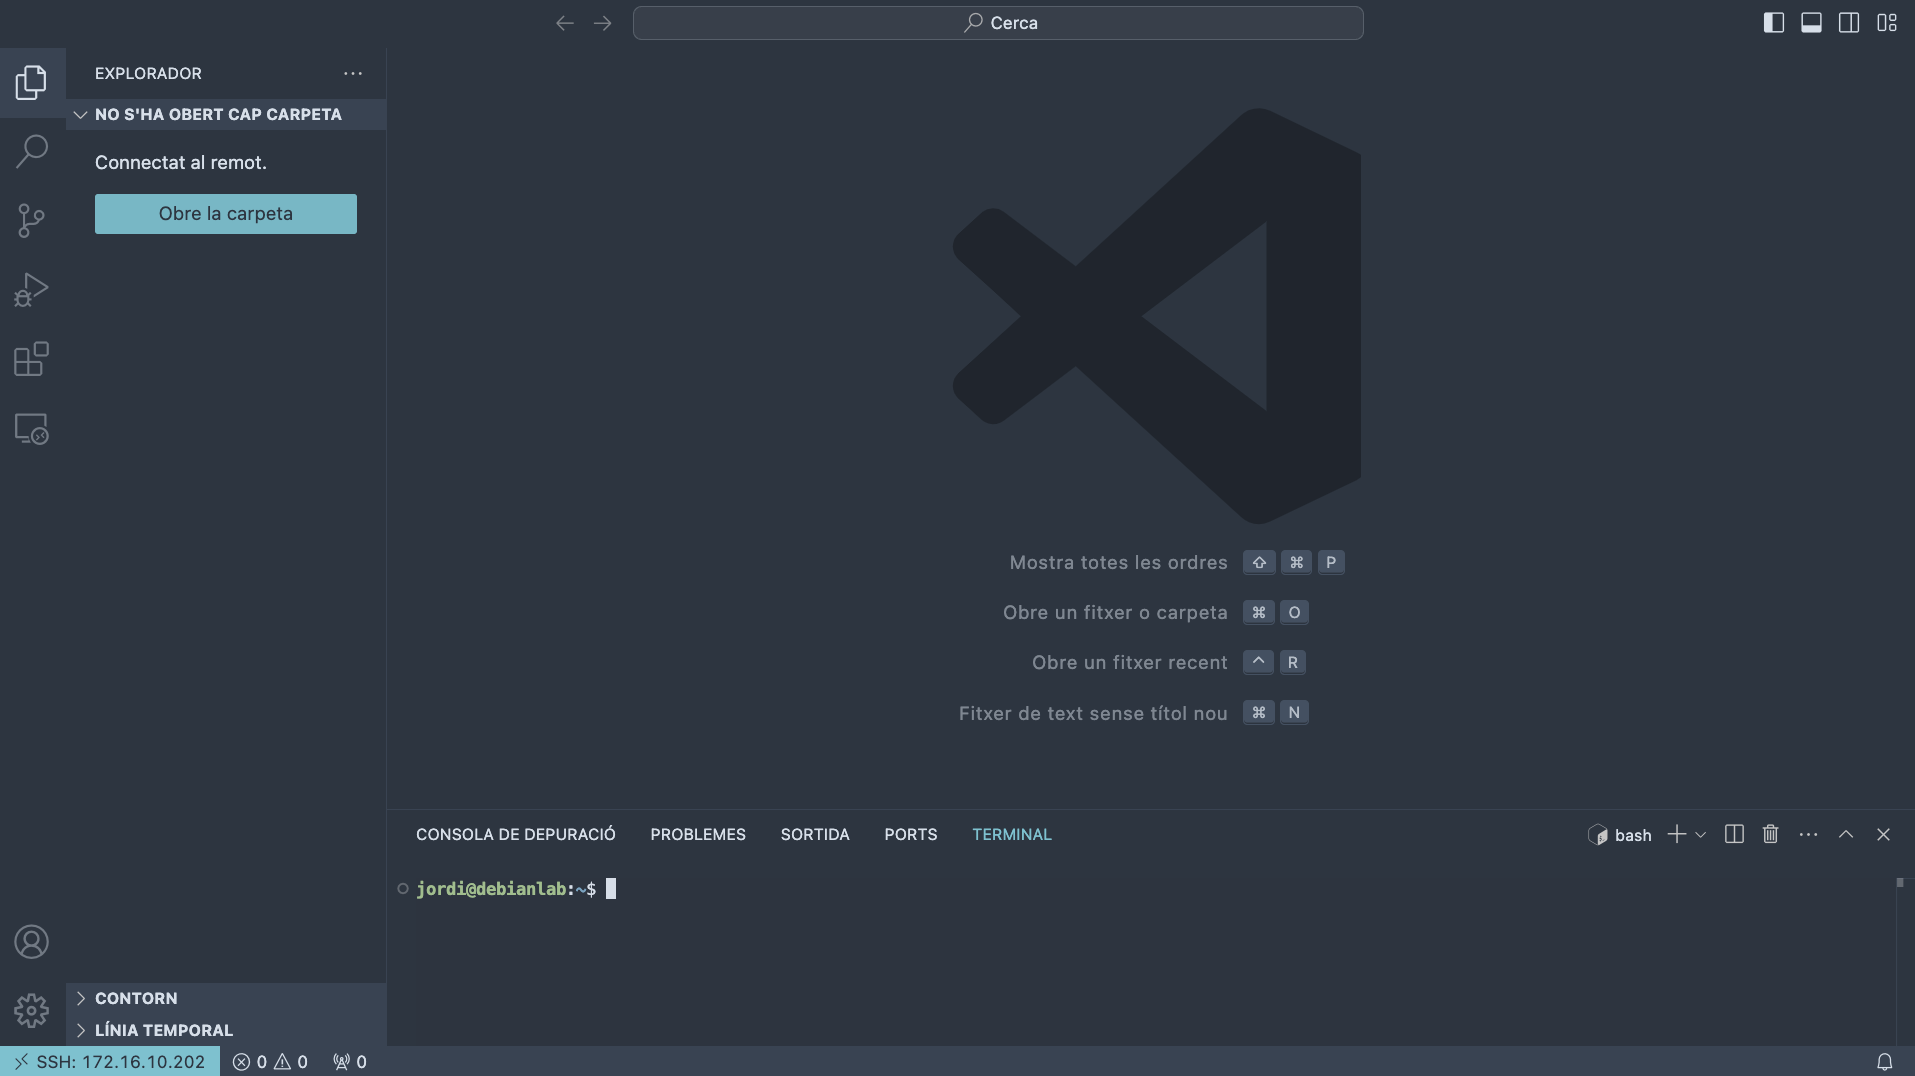Open the Extensions view
Viewport: 1915px width, 1076px height.
32,359
